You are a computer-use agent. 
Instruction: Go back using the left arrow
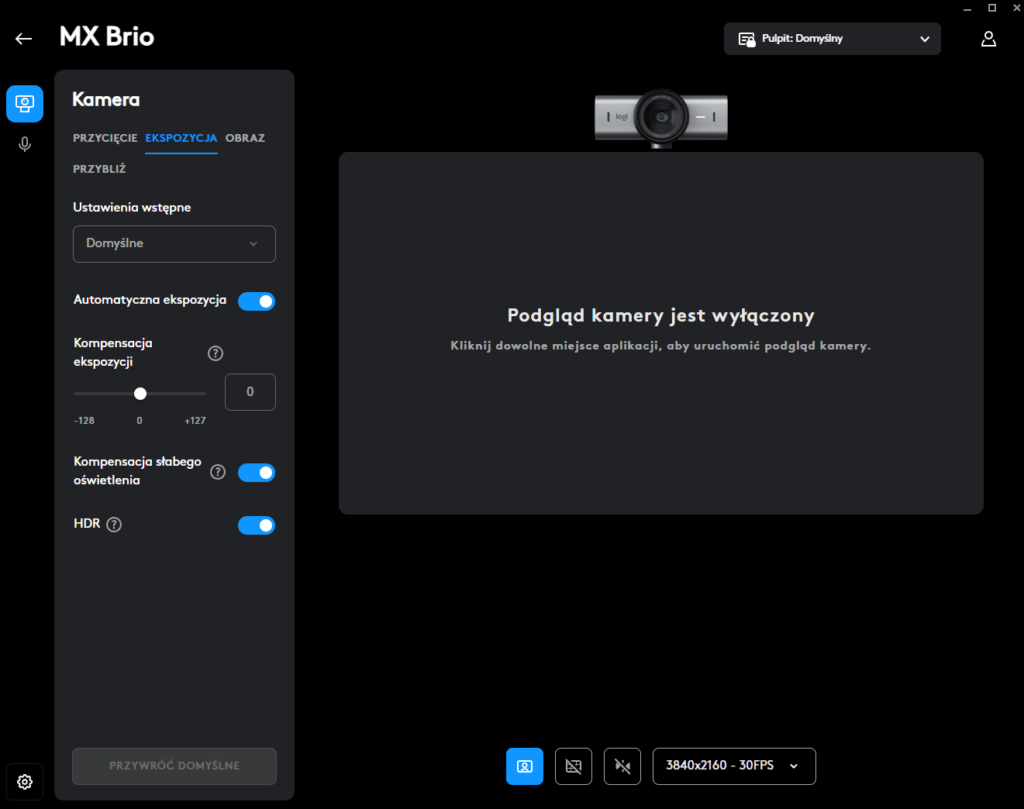click(x=24, y=39)
